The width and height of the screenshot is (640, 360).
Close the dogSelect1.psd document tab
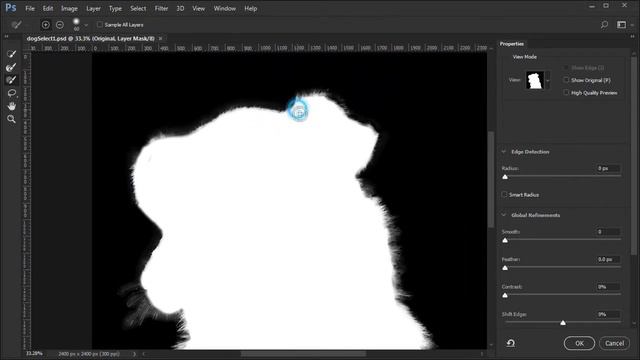[x=161, y=38]
